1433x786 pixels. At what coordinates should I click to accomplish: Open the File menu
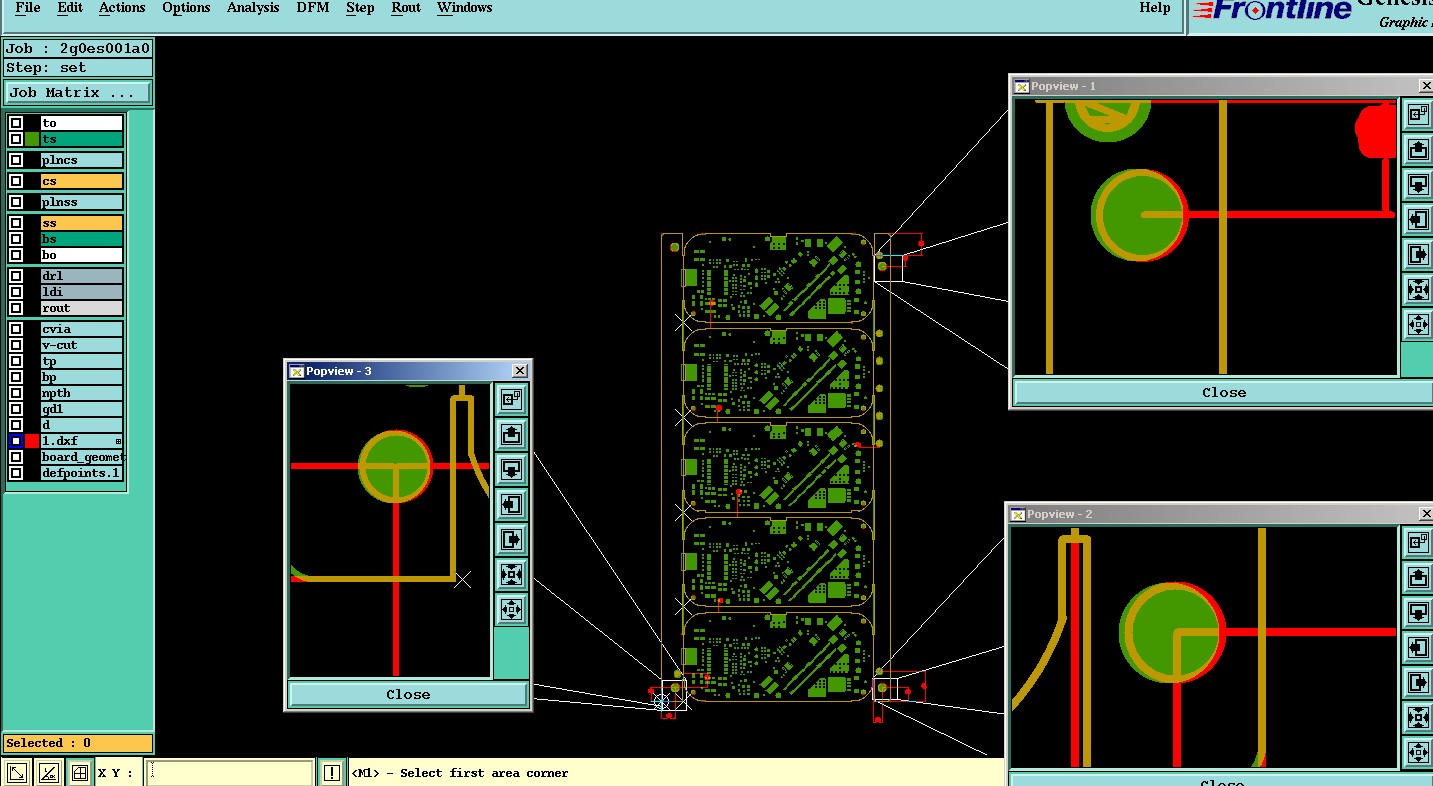tap(28, 8)
